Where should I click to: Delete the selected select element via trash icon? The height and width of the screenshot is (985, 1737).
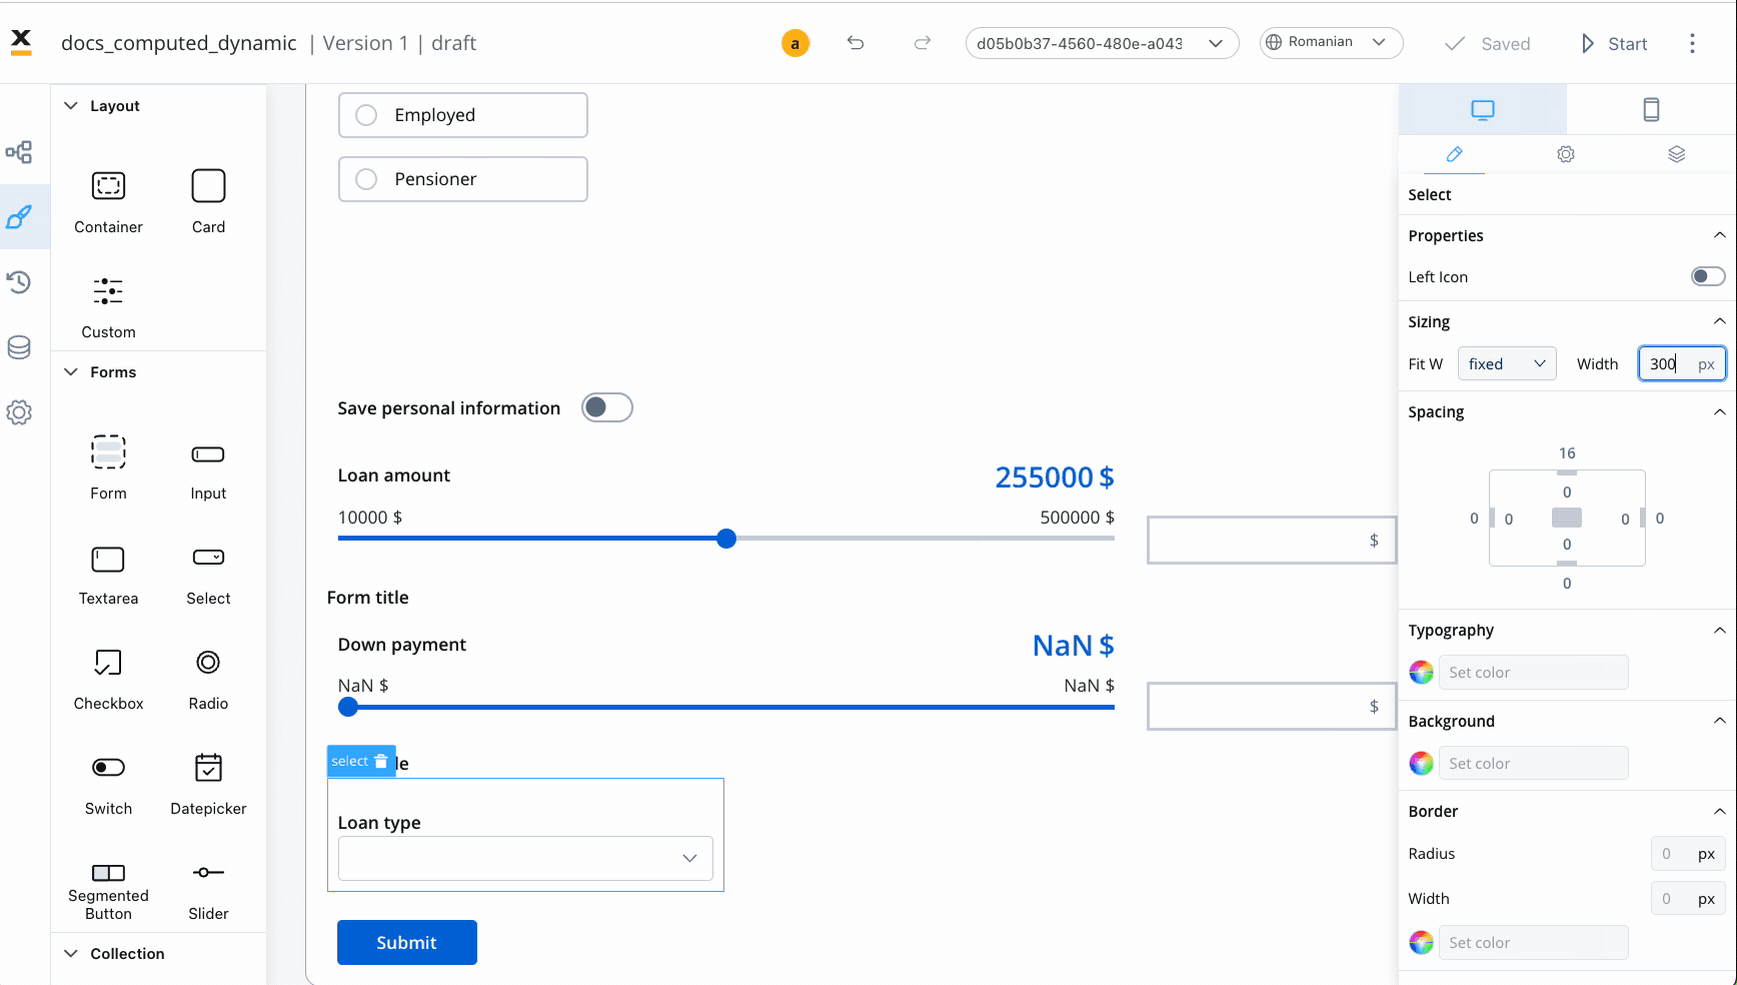pyautogui.click(x=381, y=761)
